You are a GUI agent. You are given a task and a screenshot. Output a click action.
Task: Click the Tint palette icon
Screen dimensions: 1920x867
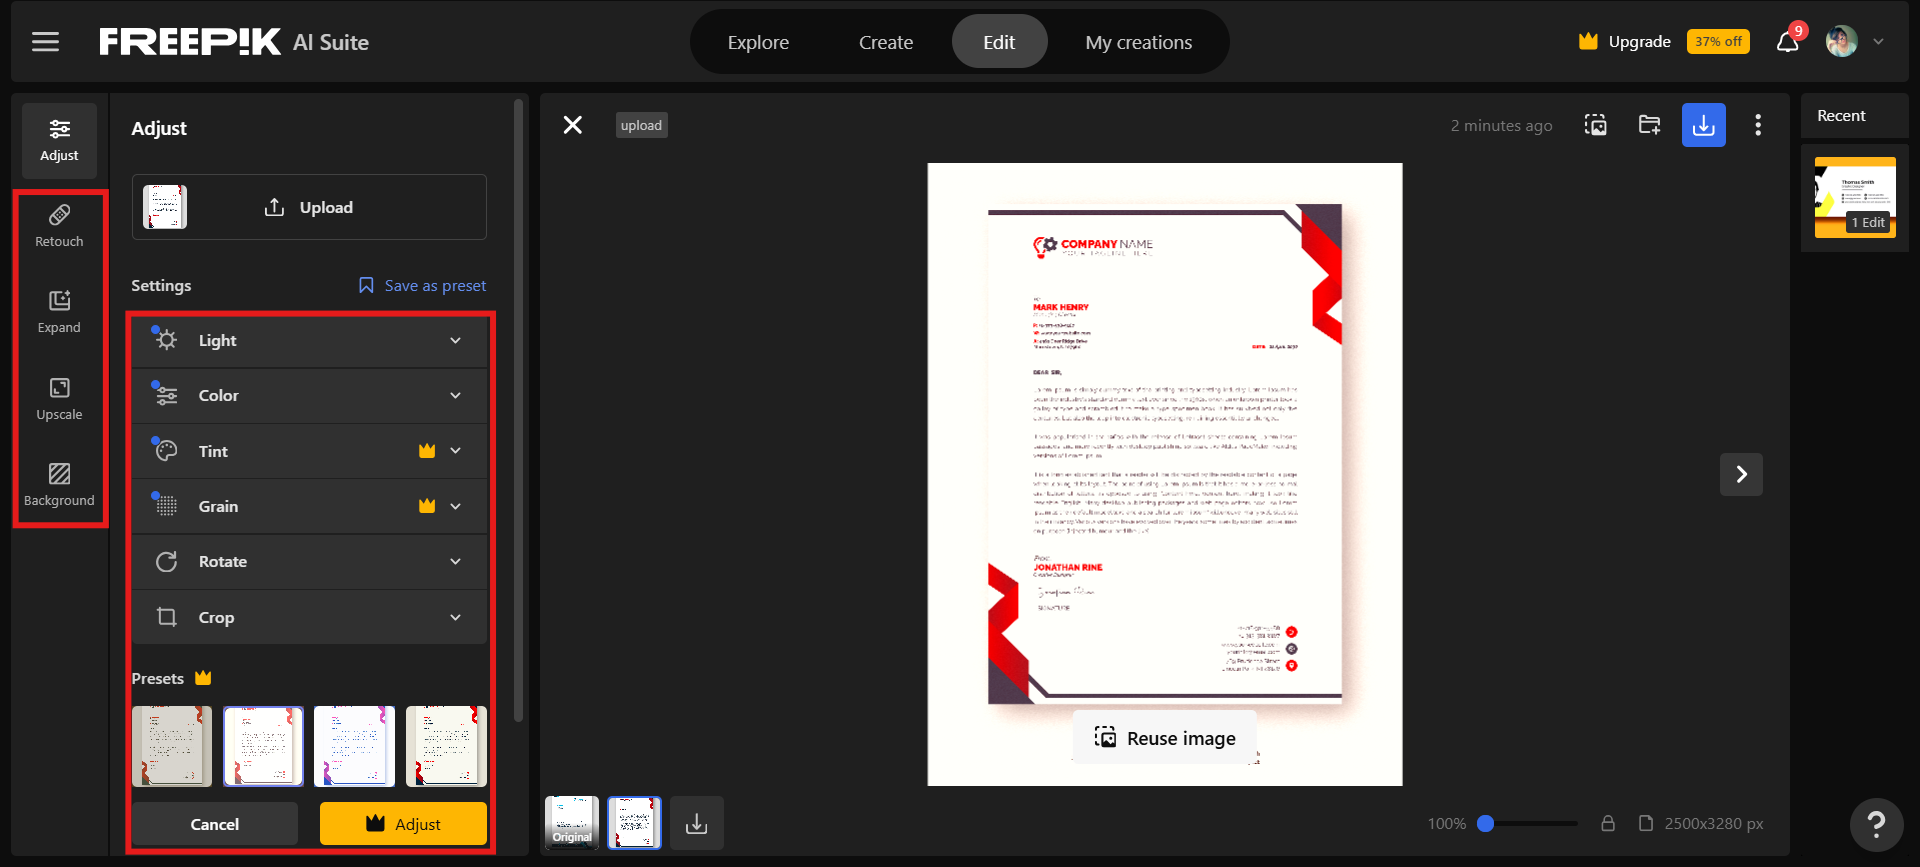coord(166,451)
